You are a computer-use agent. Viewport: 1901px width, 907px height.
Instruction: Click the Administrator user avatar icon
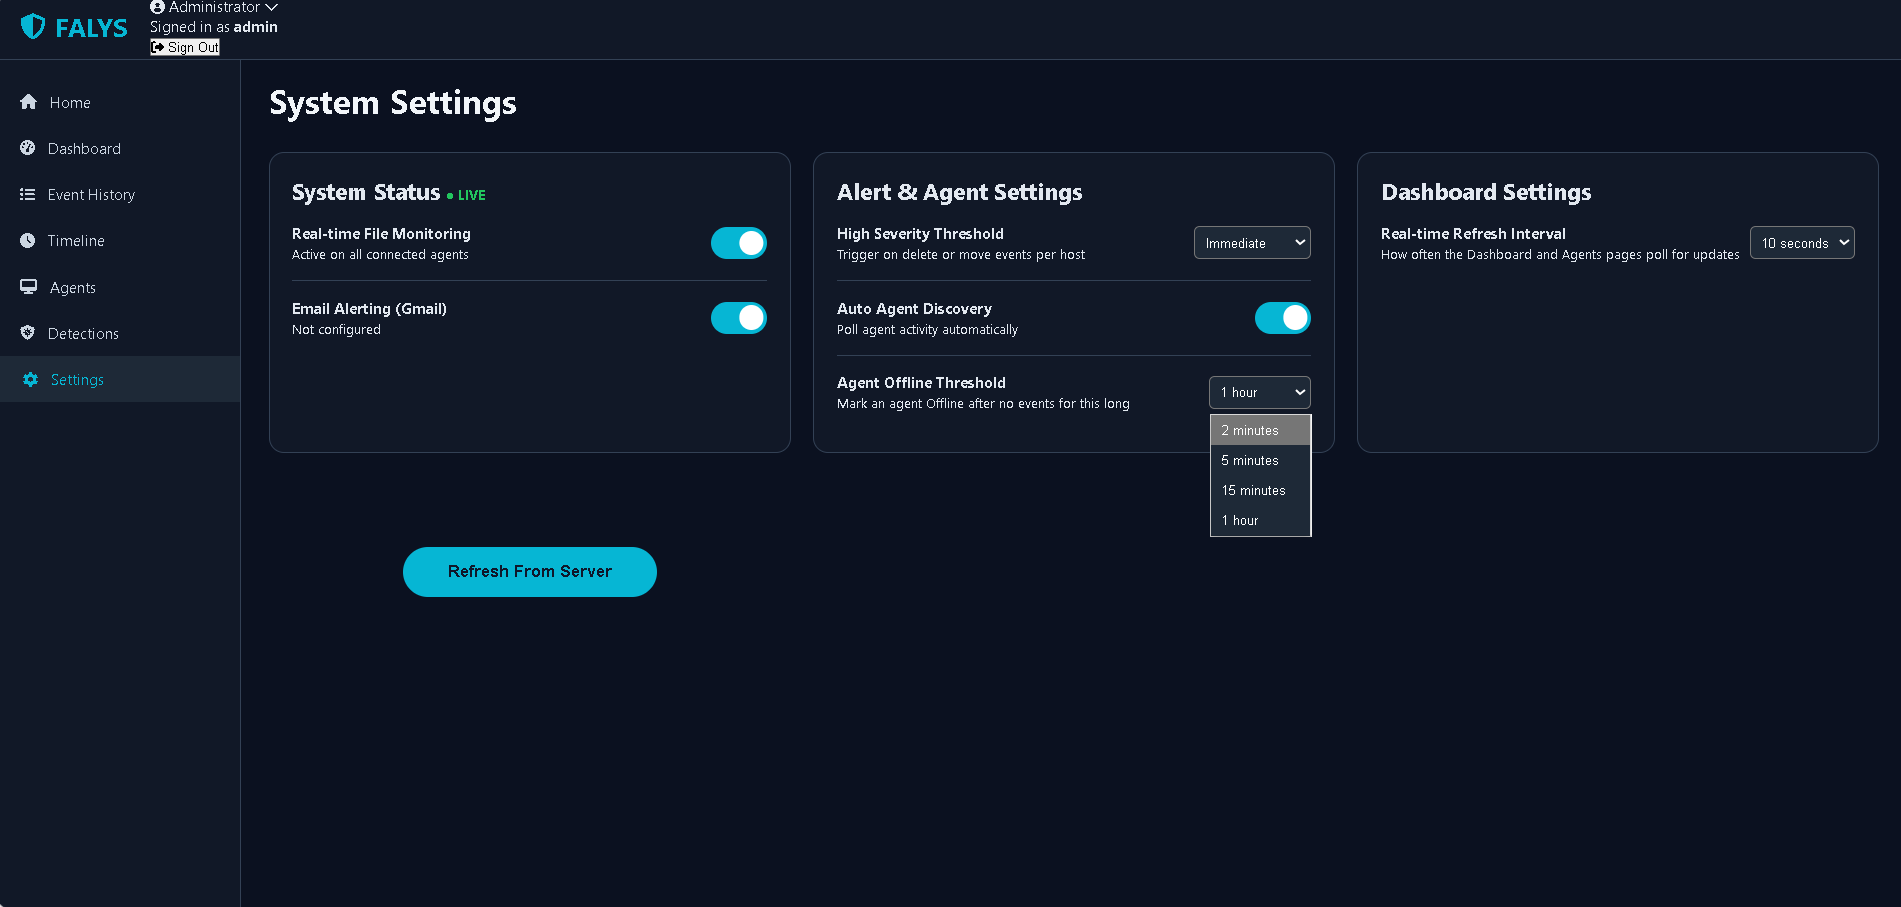tap(157, 7)
